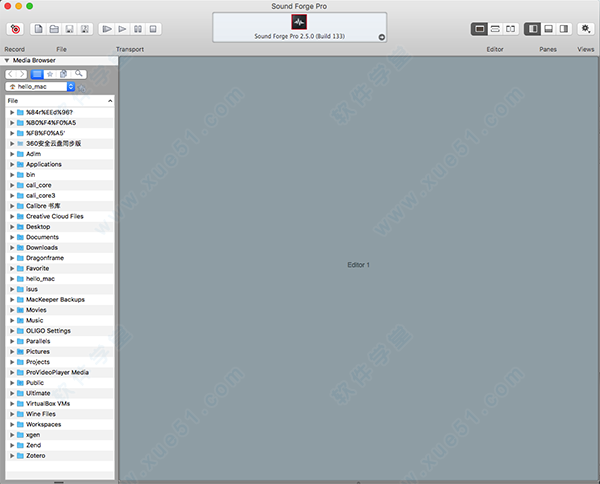Select the Dragonframe folder
Viewport: 600px width, 484px height.
(60, 258)
